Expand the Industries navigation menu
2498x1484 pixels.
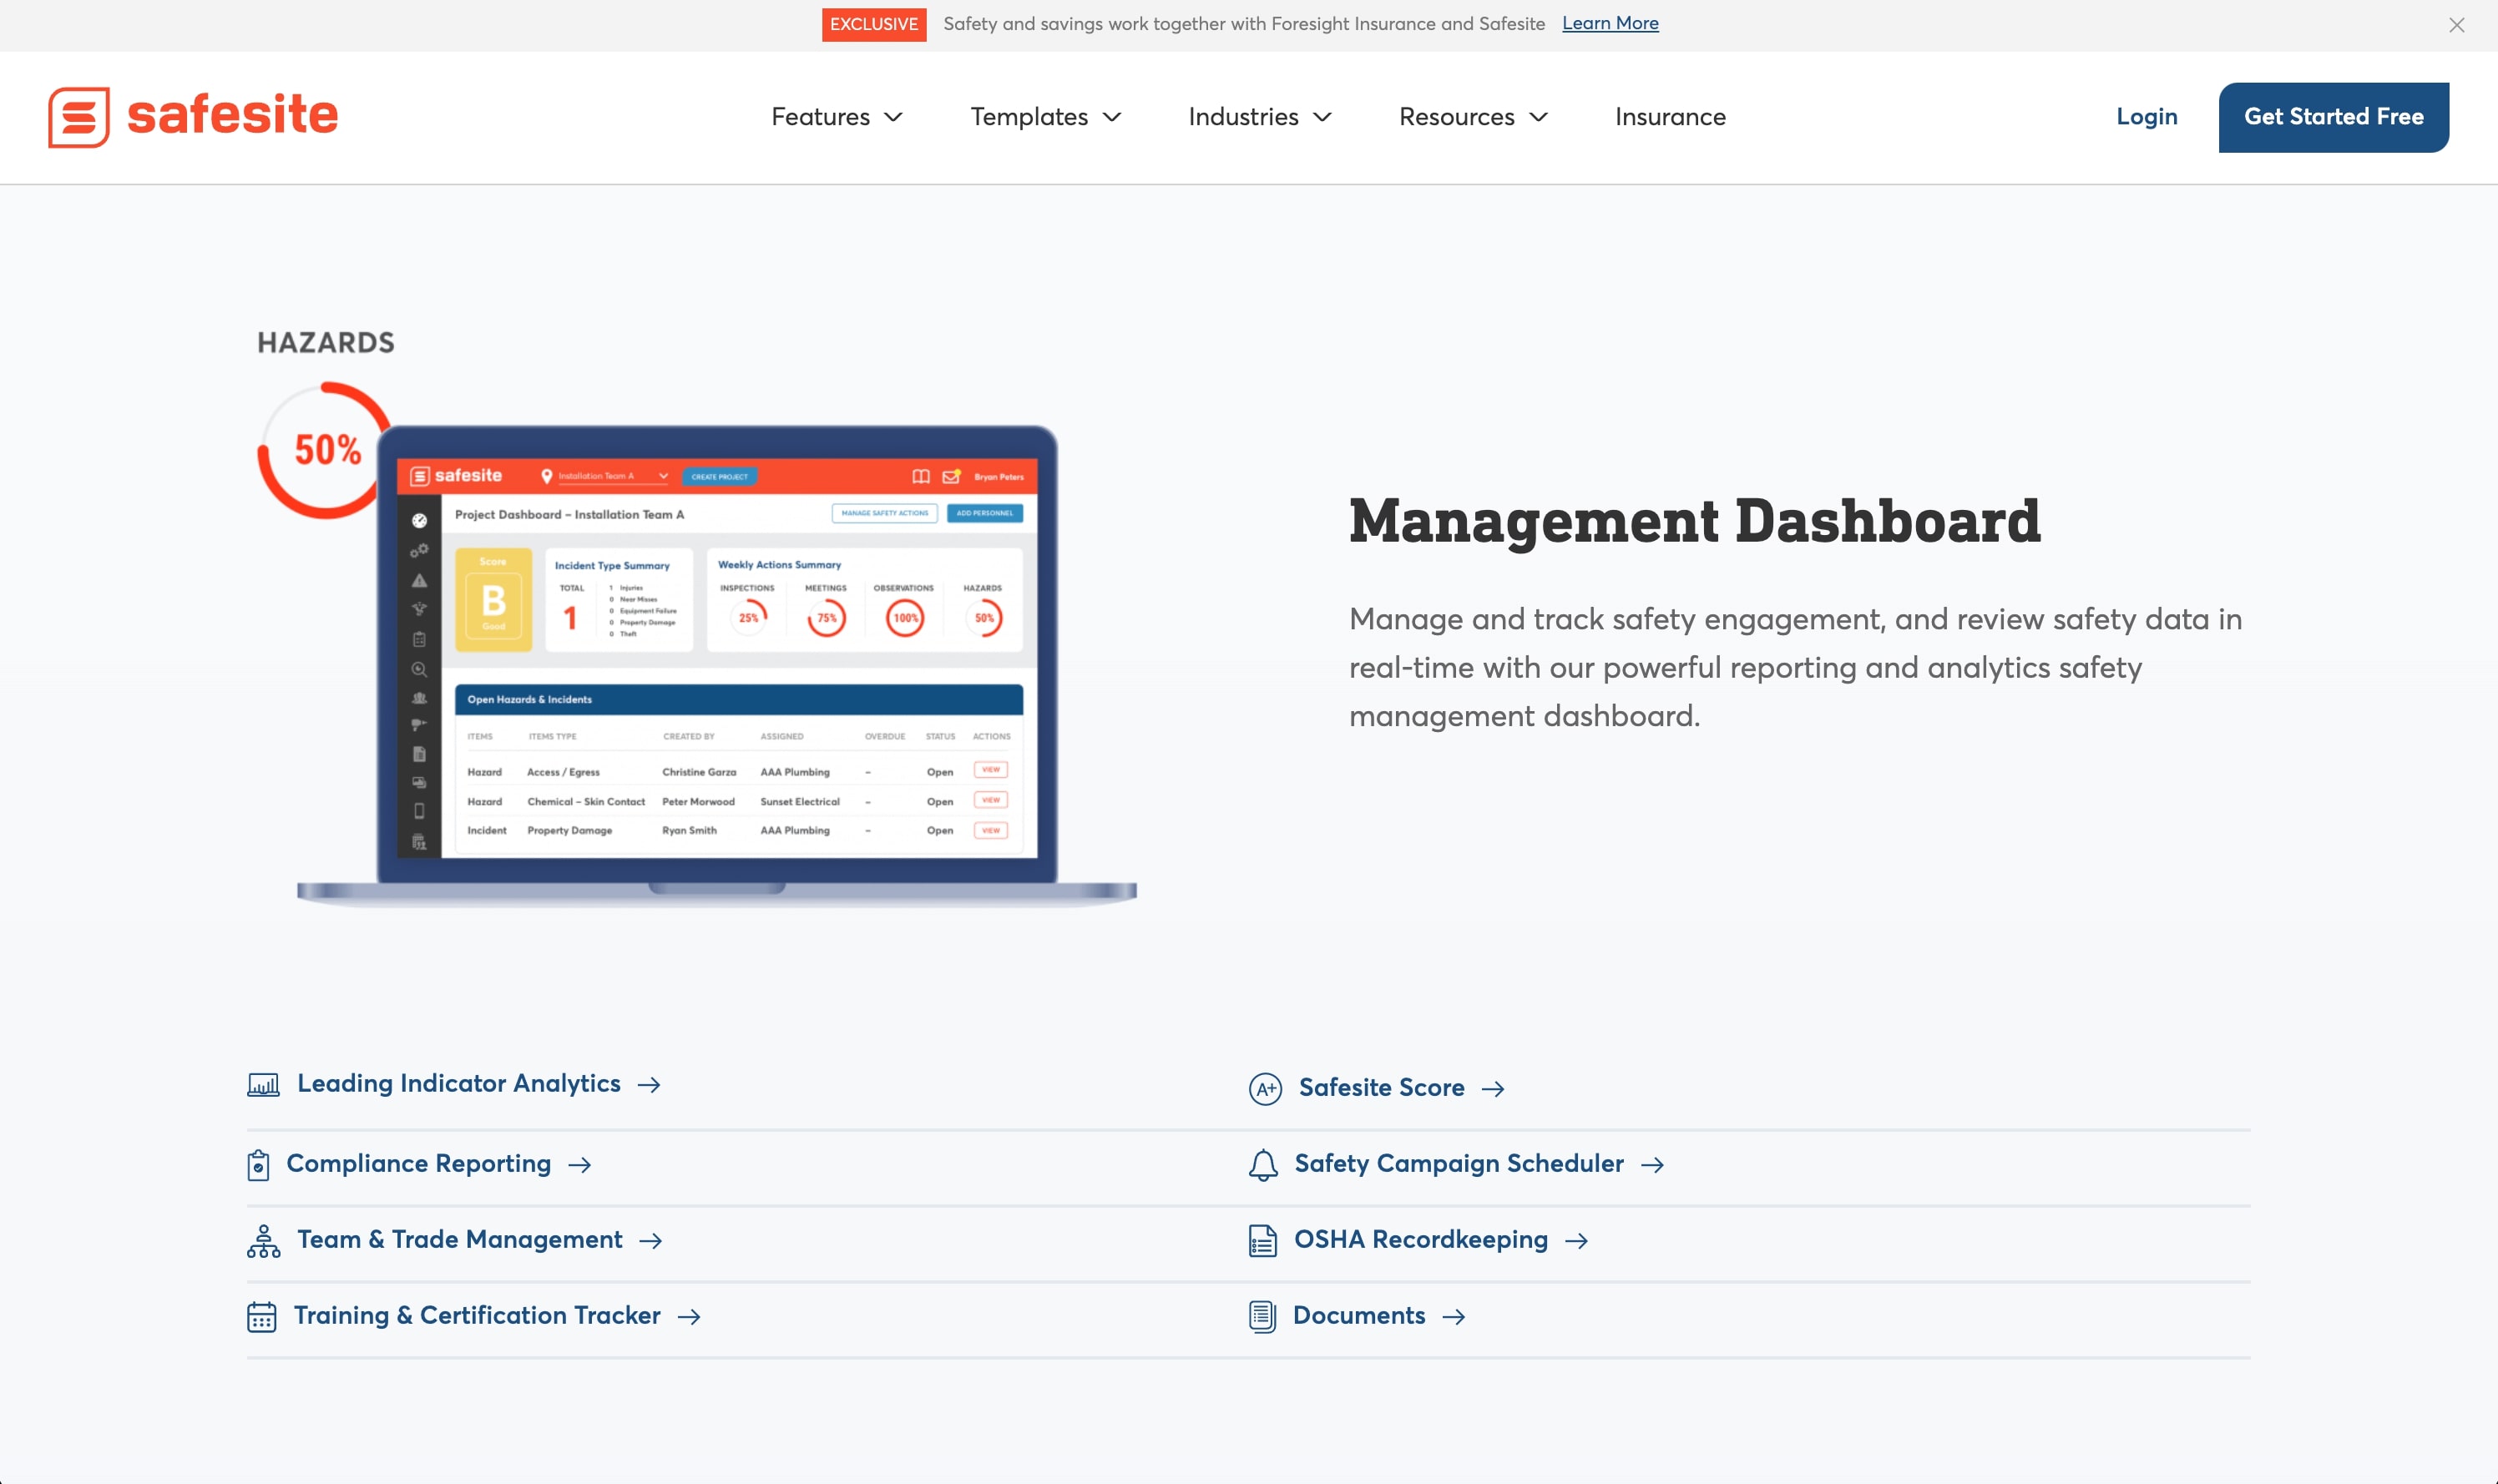tap(1259, 117)
